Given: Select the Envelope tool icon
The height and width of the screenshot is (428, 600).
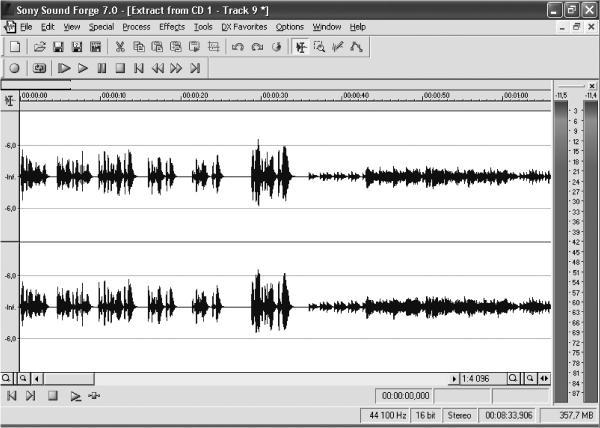Looking at the screenshot, I should (x=356, y=47).
